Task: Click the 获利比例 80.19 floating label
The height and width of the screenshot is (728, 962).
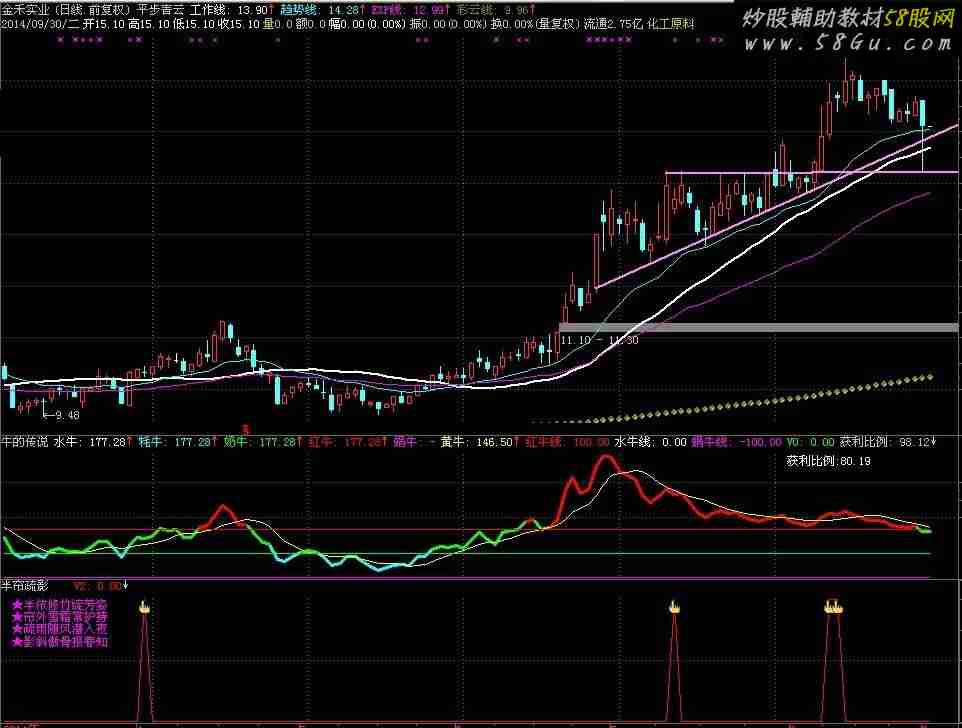Action: tap(827, 461)
